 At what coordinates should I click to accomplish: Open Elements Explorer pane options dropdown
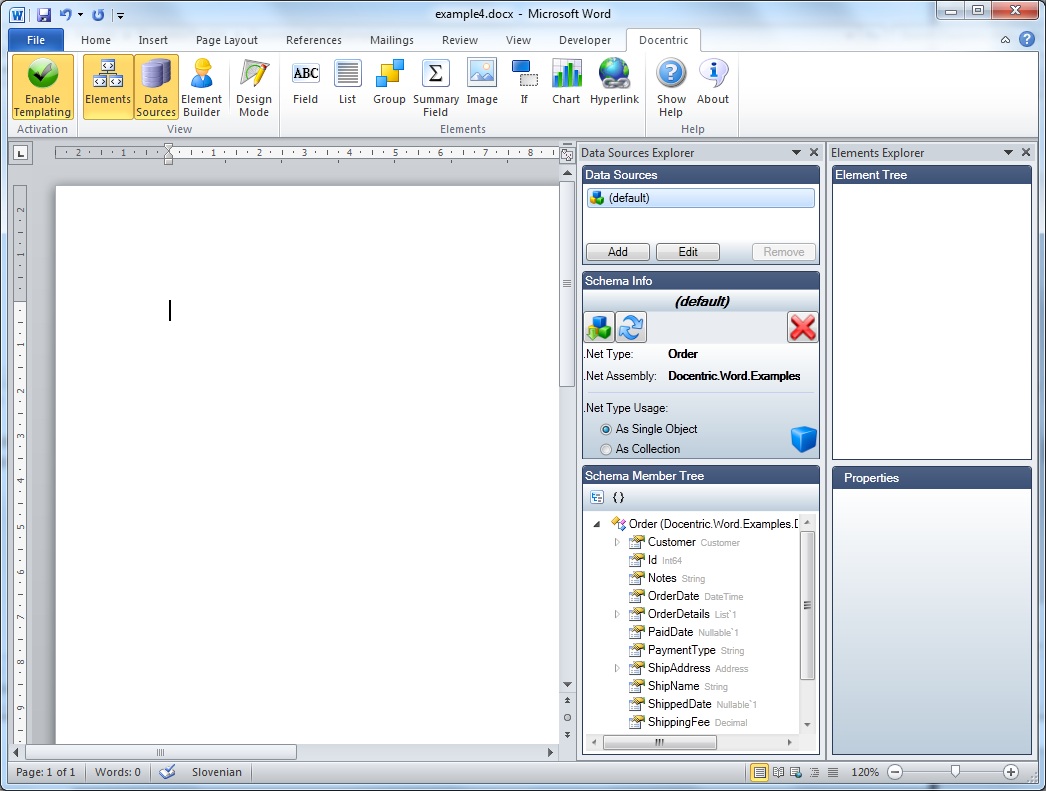pos(1008,153)
